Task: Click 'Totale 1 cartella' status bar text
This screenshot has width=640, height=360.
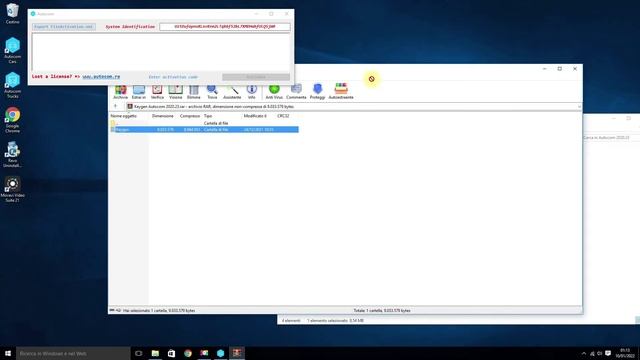Action: coord(382,311)
